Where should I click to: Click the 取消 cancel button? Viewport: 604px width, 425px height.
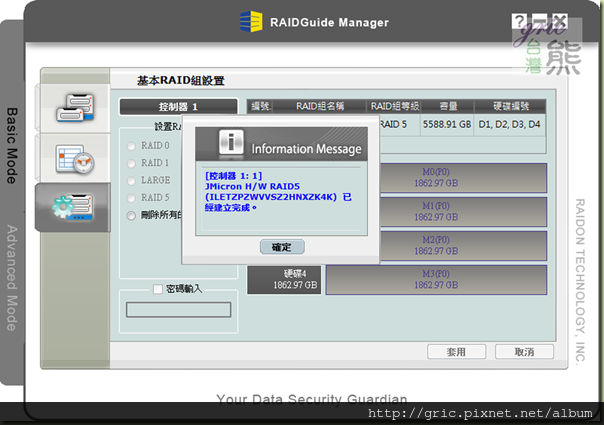tap(524, 352)
